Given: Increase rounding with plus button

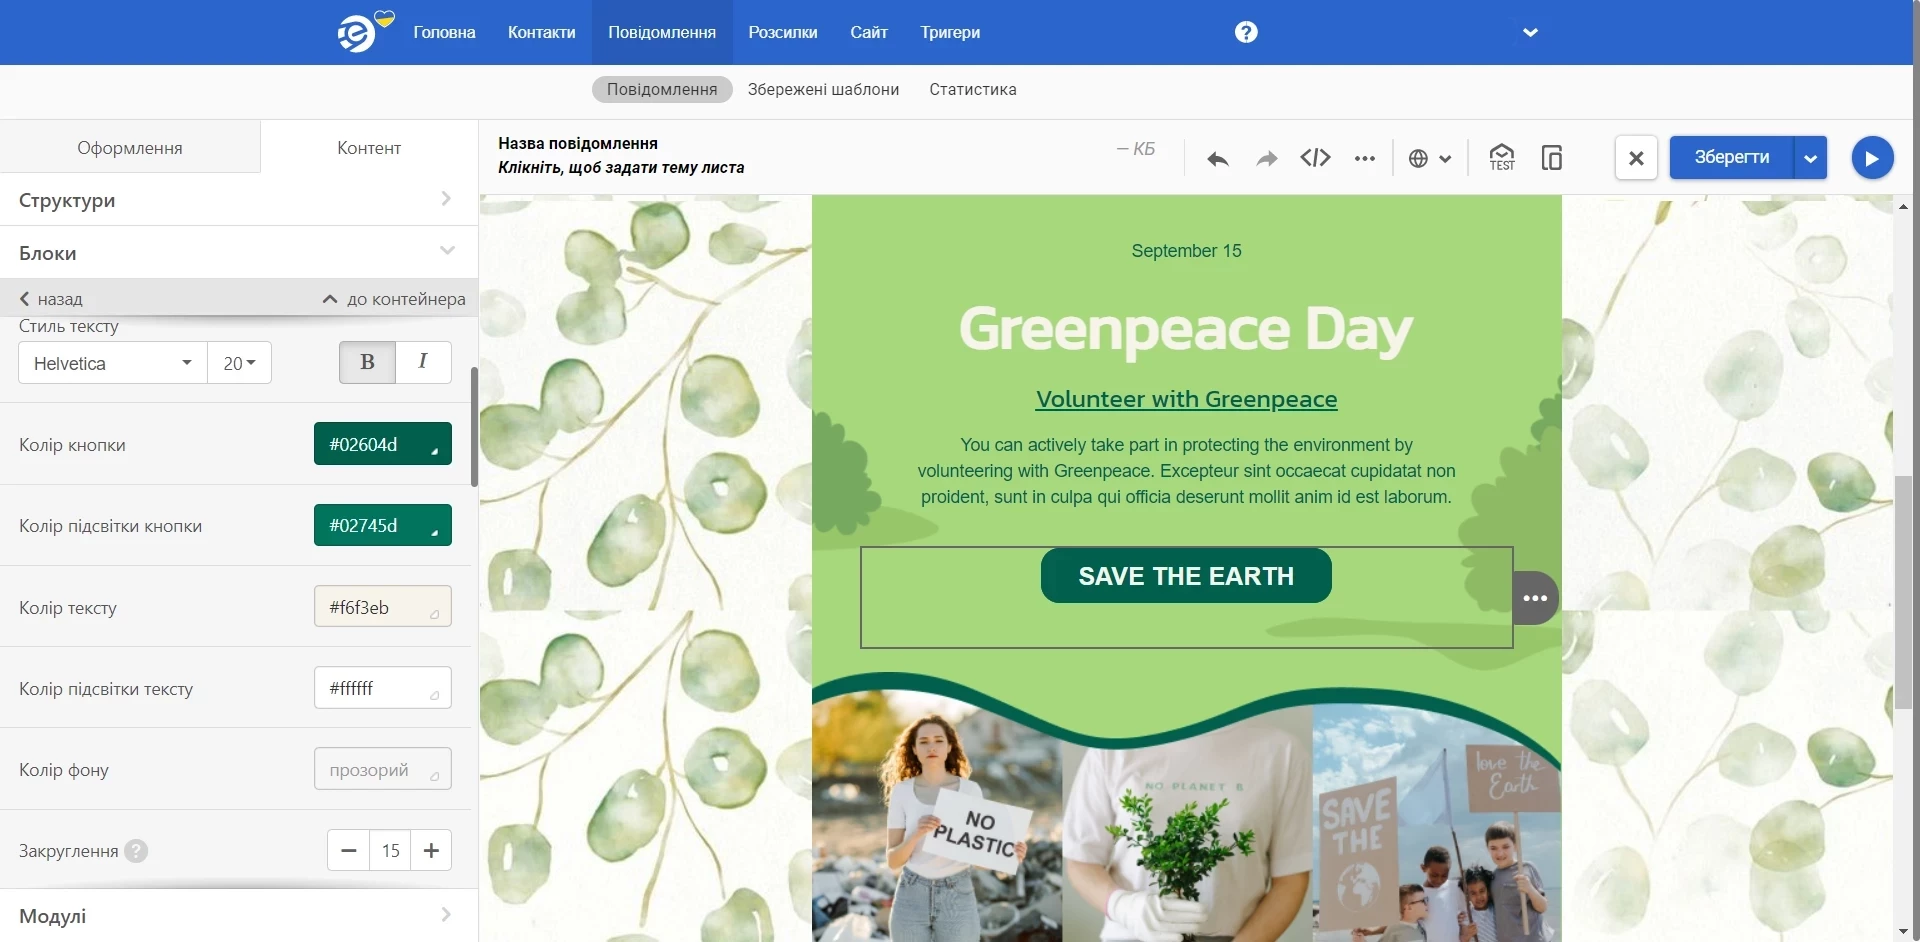Looking at the screenshot, I should (x=431, y=850).
